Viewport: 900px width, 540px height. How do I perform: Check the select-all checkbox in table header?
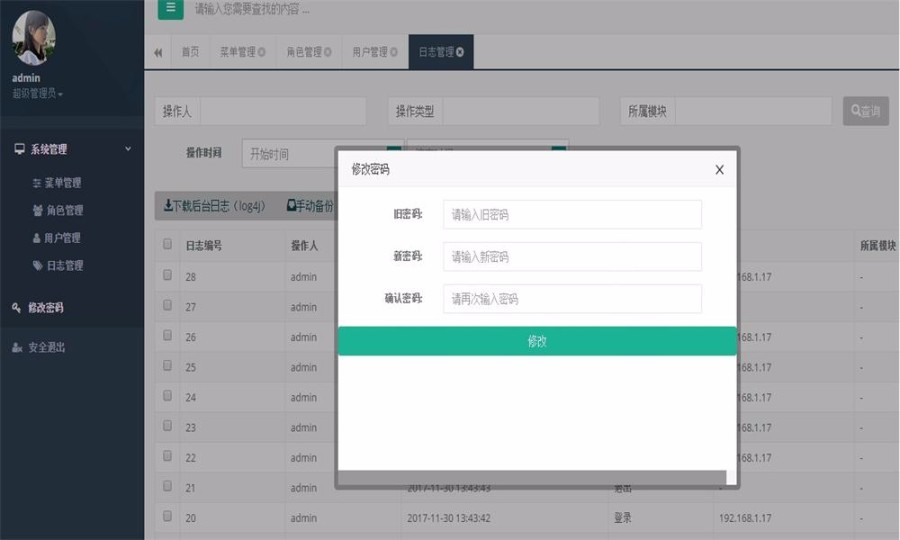pos(168,244)
